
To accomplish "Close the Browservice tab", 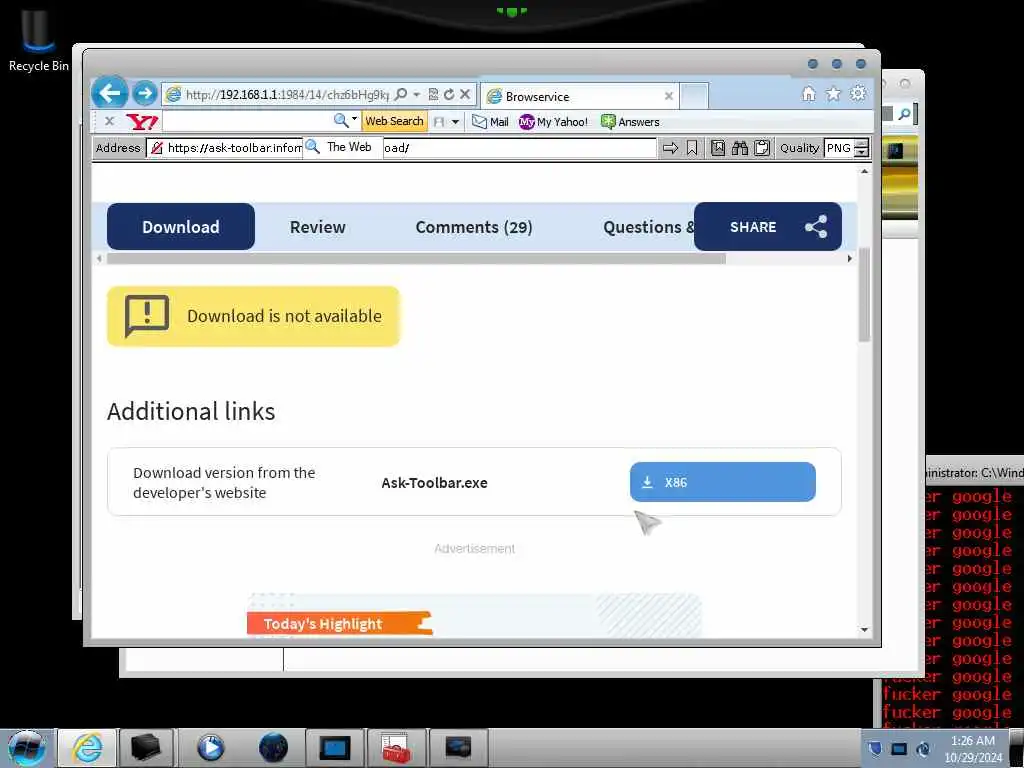I will [x=669, y=96].
